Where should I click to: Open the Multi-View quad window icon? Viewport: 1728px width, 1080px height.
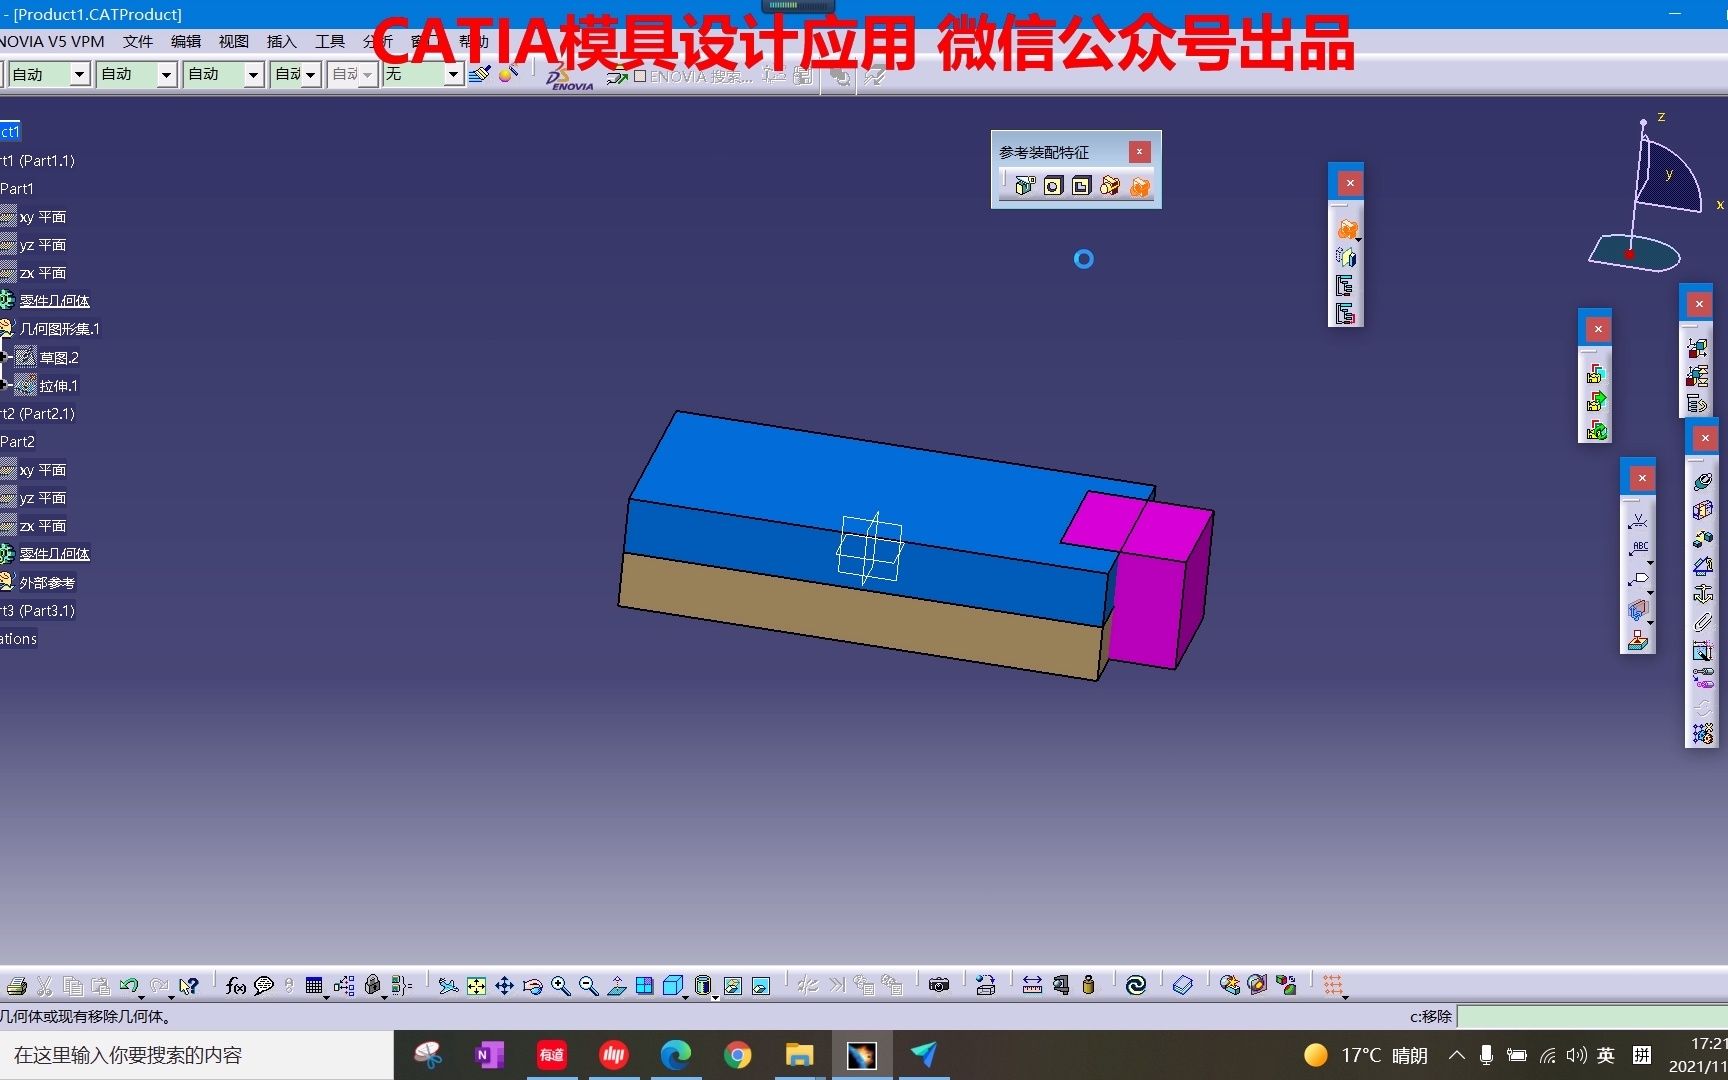(645, 986)
